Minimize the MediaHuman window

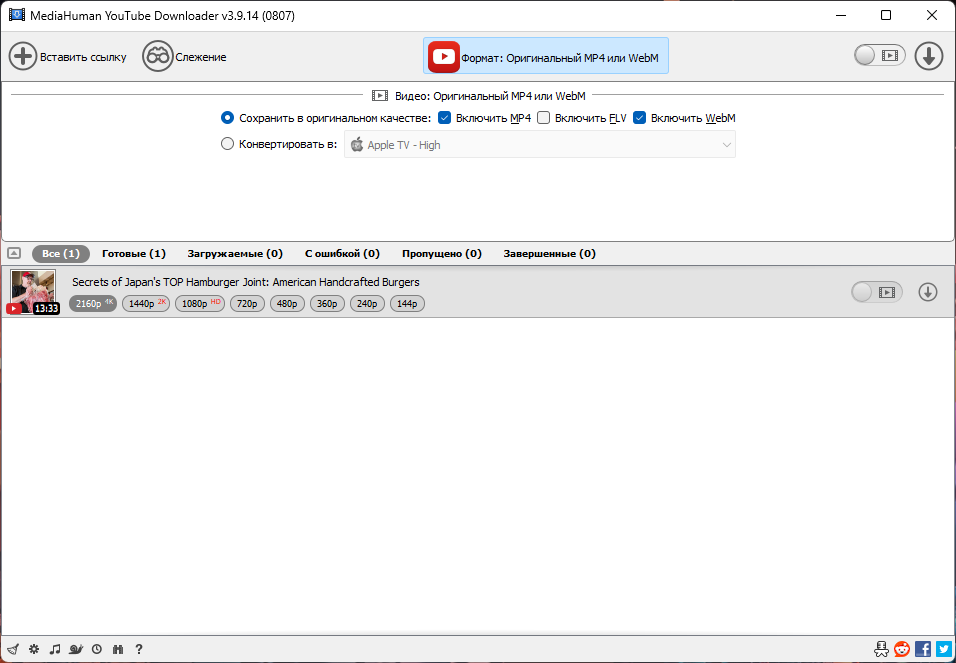(841, 15)
